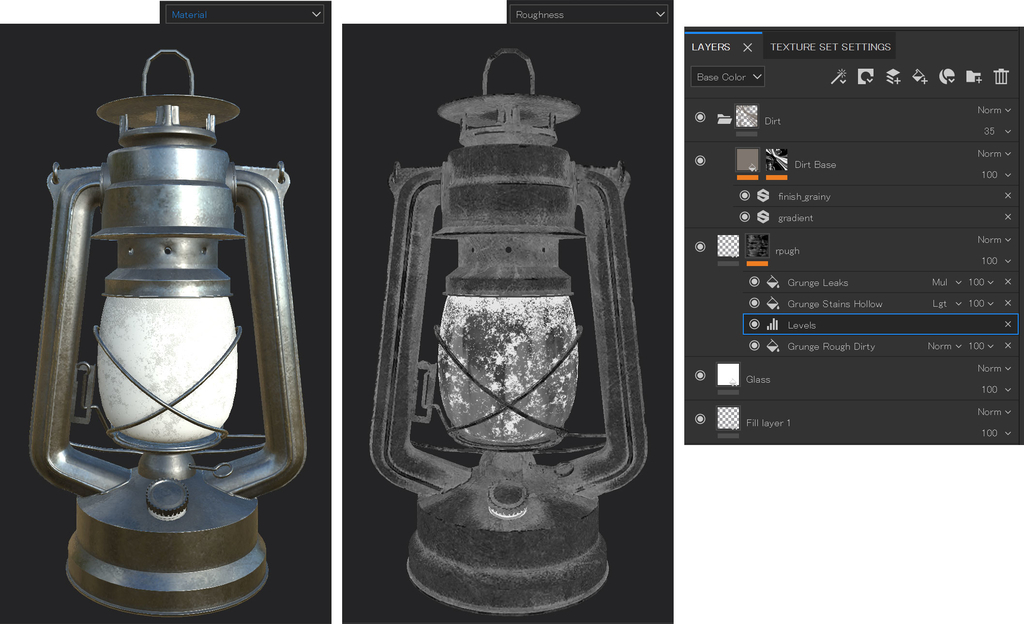Toggle visibility of Dirt Base layer
Viewport: 1024px width, 624px height.
pyautogui.click(x=700, y=160)
